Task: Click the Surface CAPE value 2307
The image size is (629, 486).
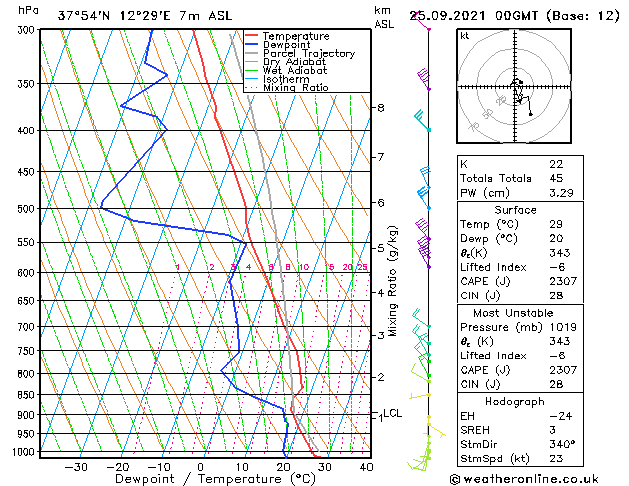Action: coord(563,281)
